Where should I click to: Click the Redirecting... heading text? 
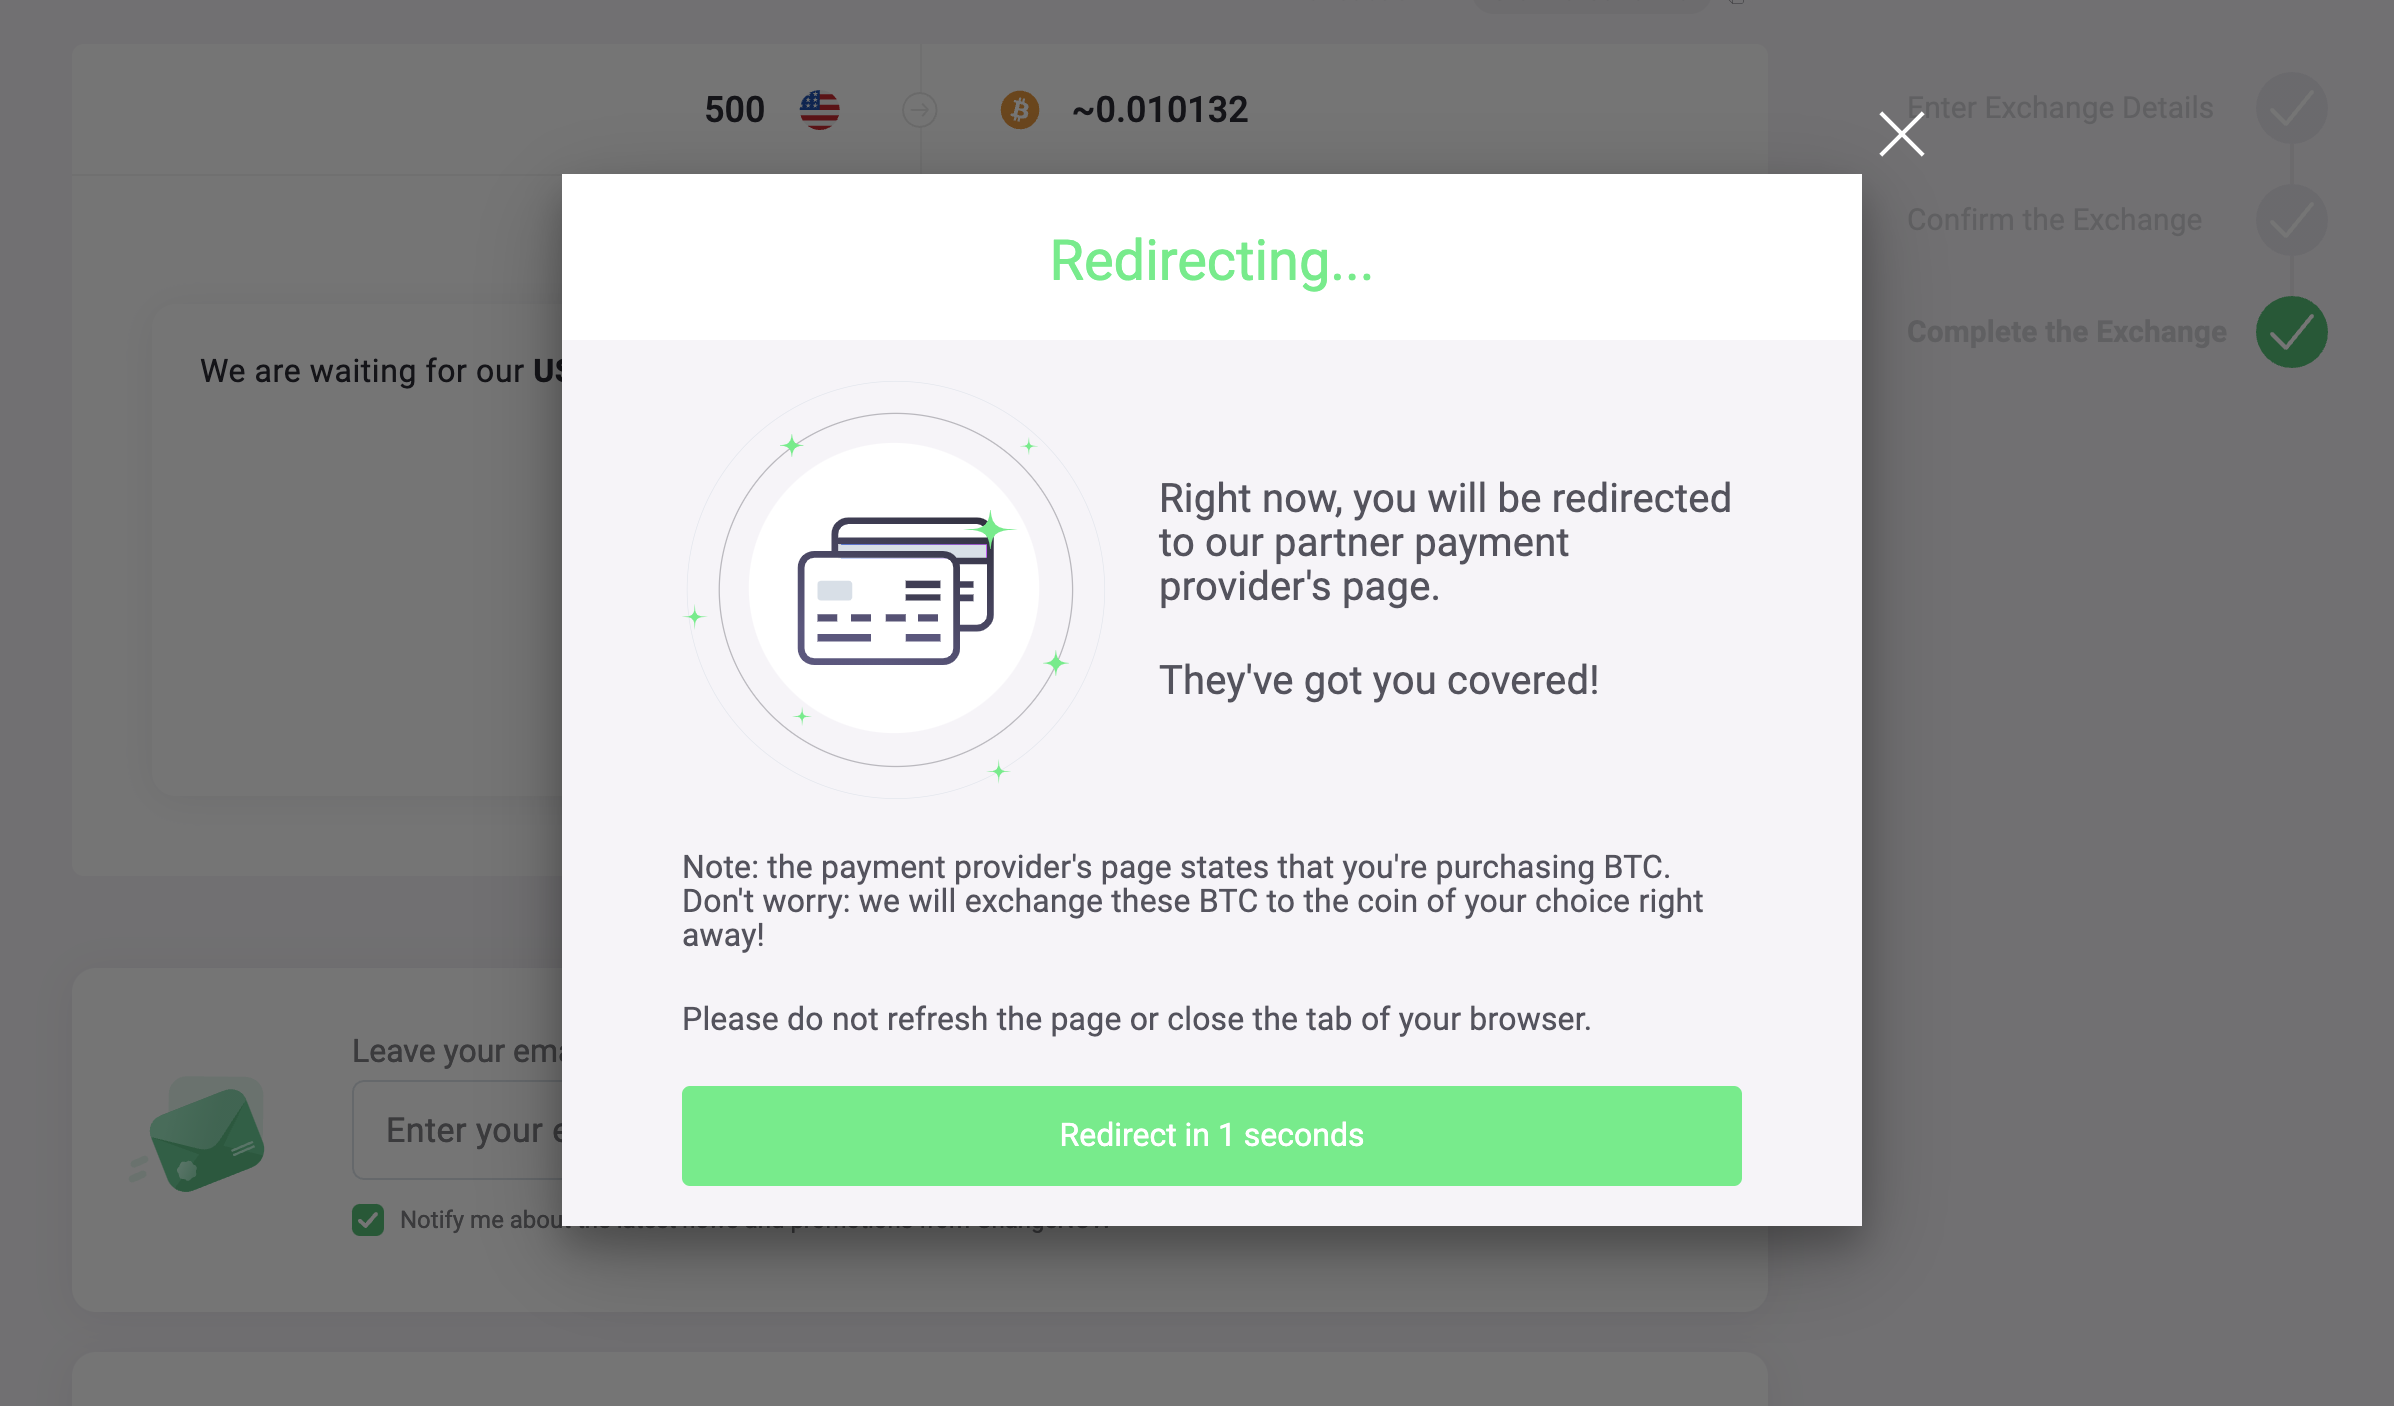click(x=1211, y=261)
